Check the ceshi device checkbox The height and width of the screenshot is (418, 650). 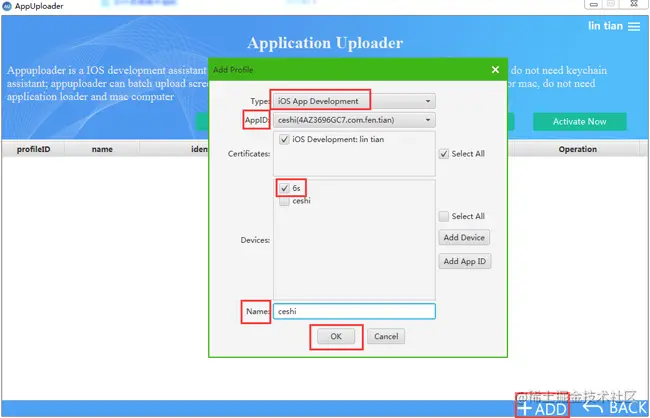click(x=284, y=201)
